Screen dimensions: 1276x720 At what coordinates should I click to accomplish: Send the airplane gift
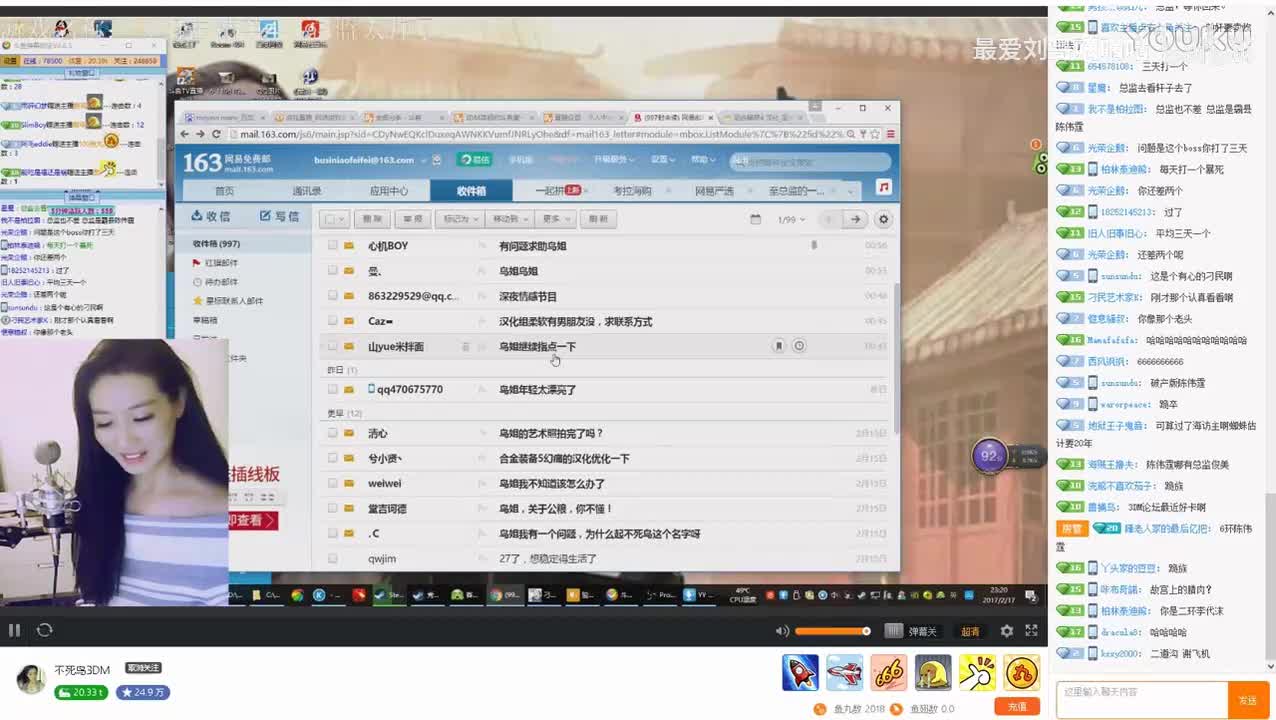point(845,672)
